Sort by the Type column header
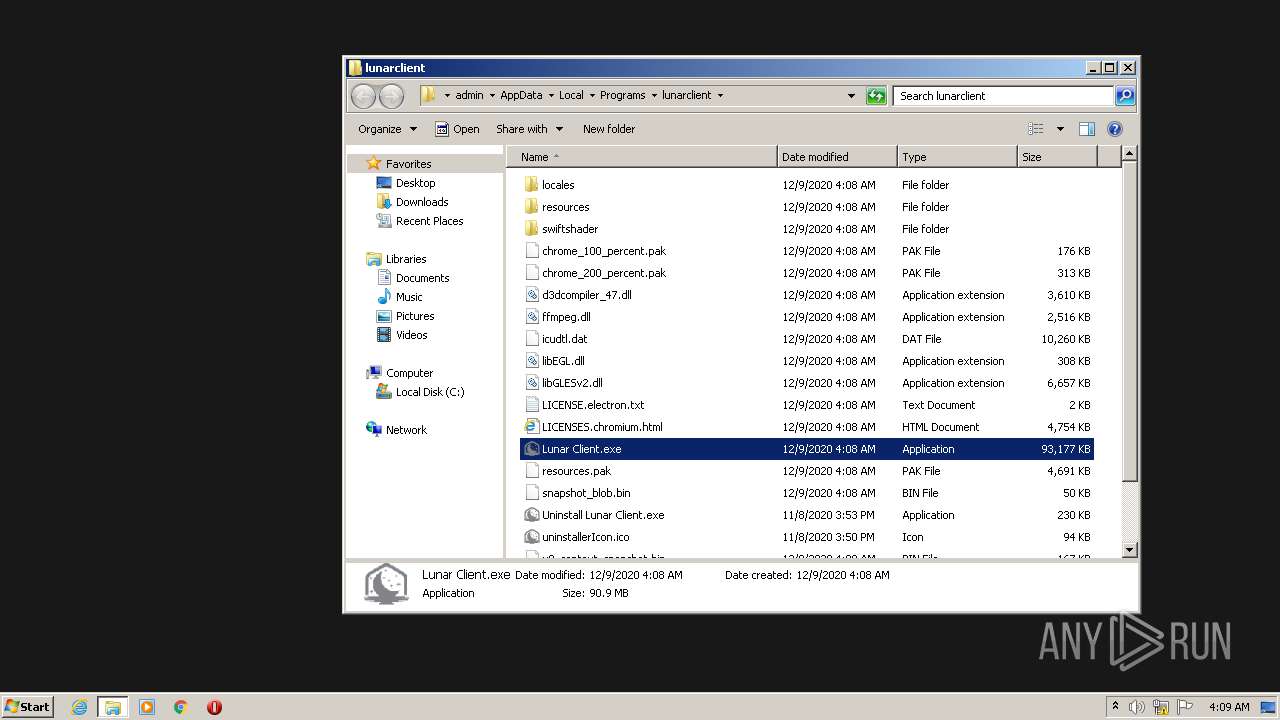 (957, 157)
